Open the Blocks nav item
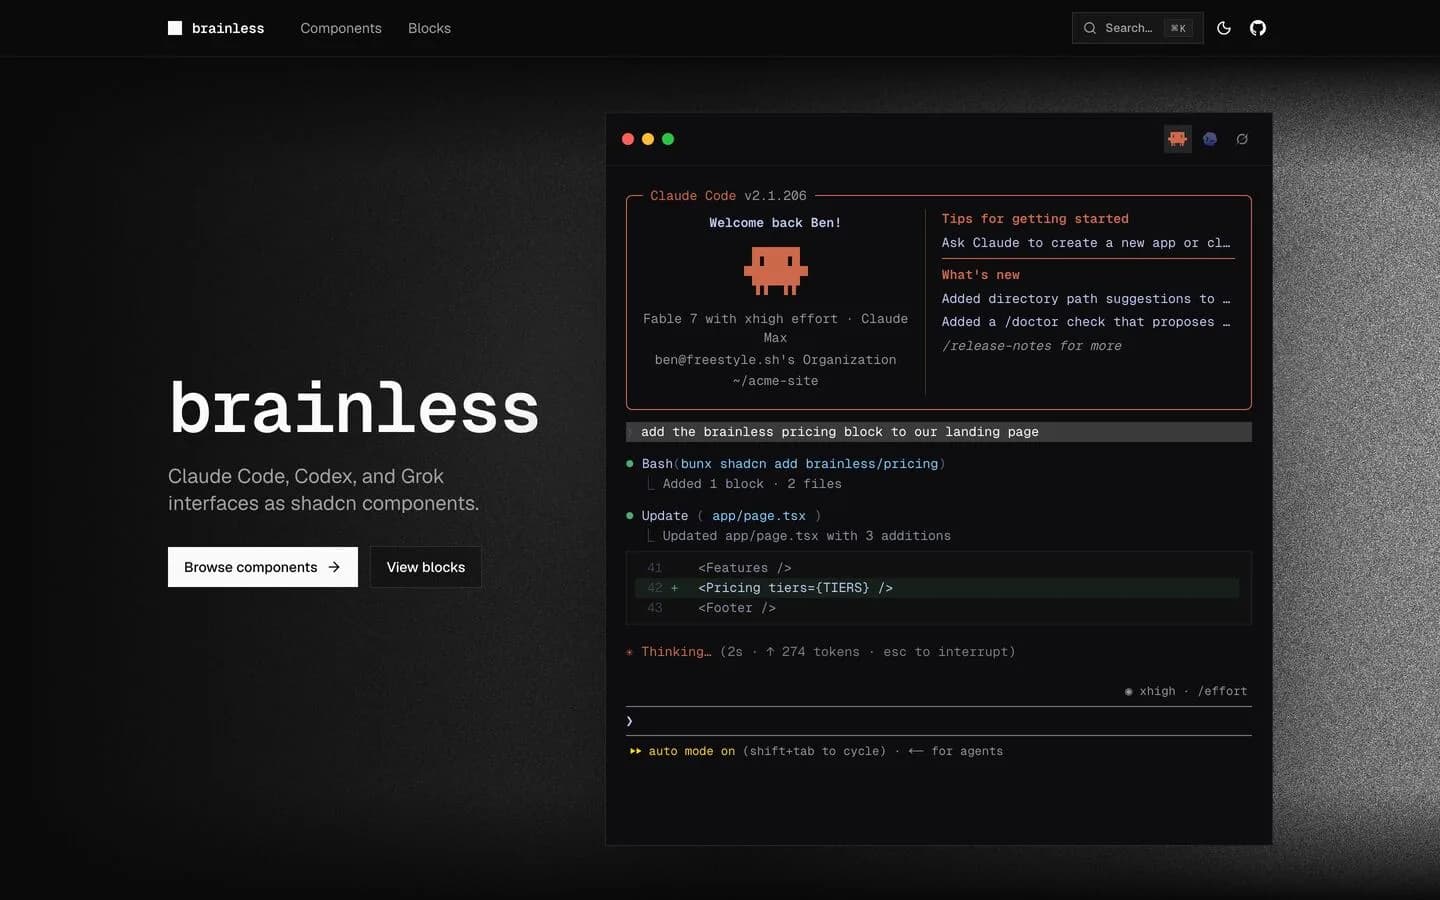 (429, 28)
